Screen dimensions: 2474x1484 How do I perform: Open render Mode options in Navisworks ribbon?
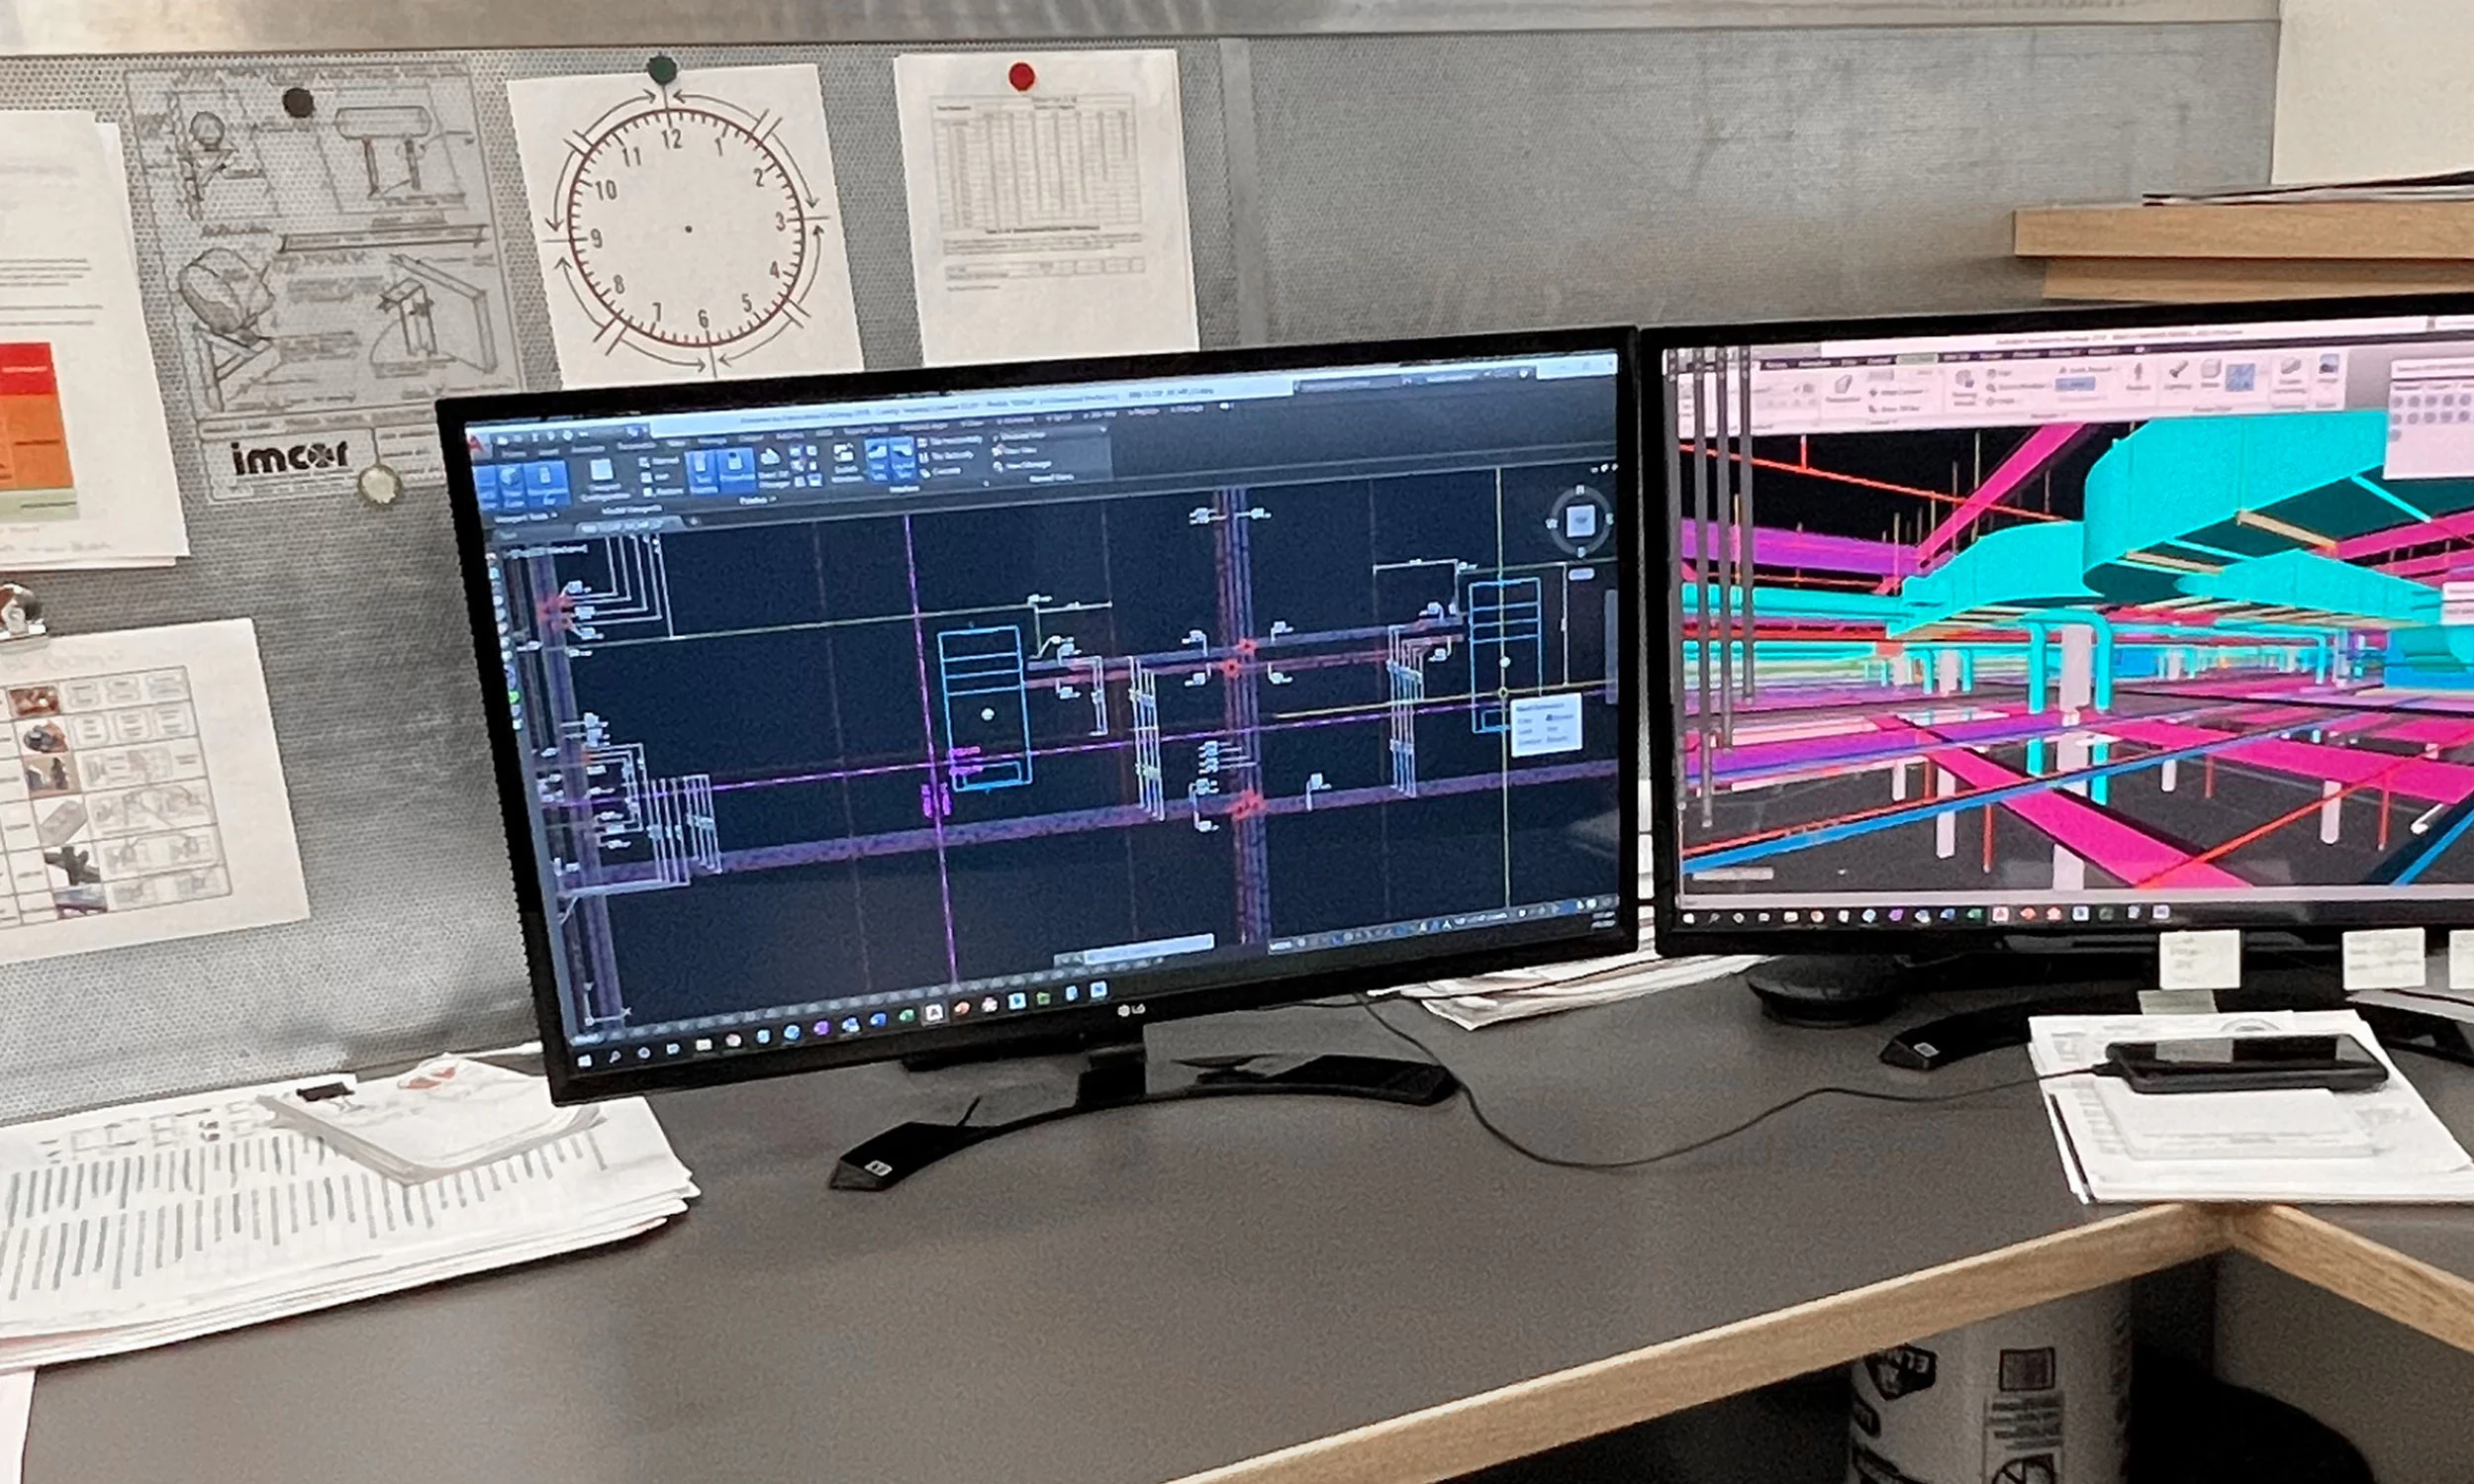(x=2211, y=373)
